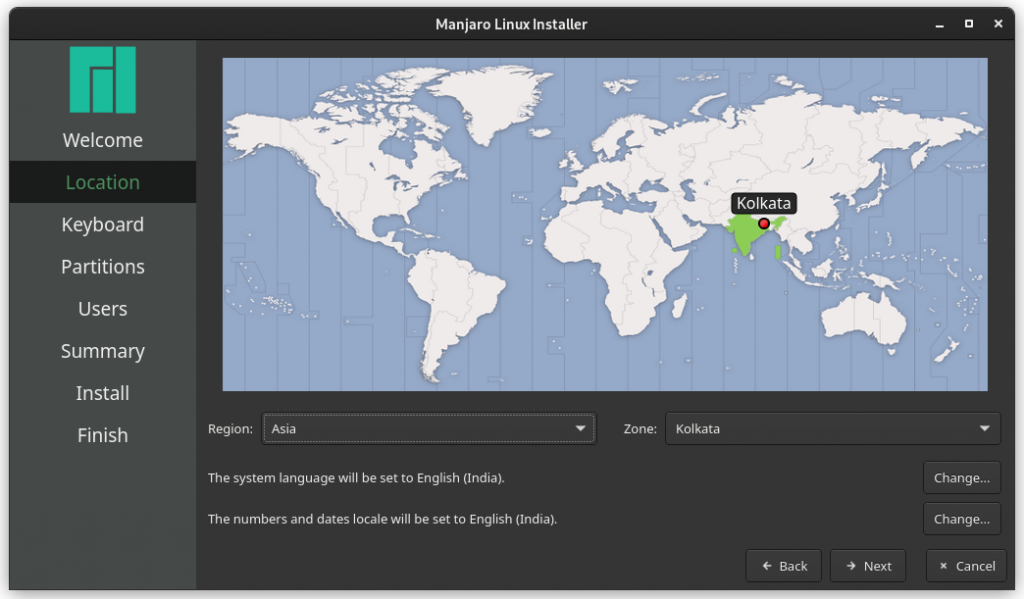1024x599 pixels.
Task: Open the Users step
Action: coord(102,308)
